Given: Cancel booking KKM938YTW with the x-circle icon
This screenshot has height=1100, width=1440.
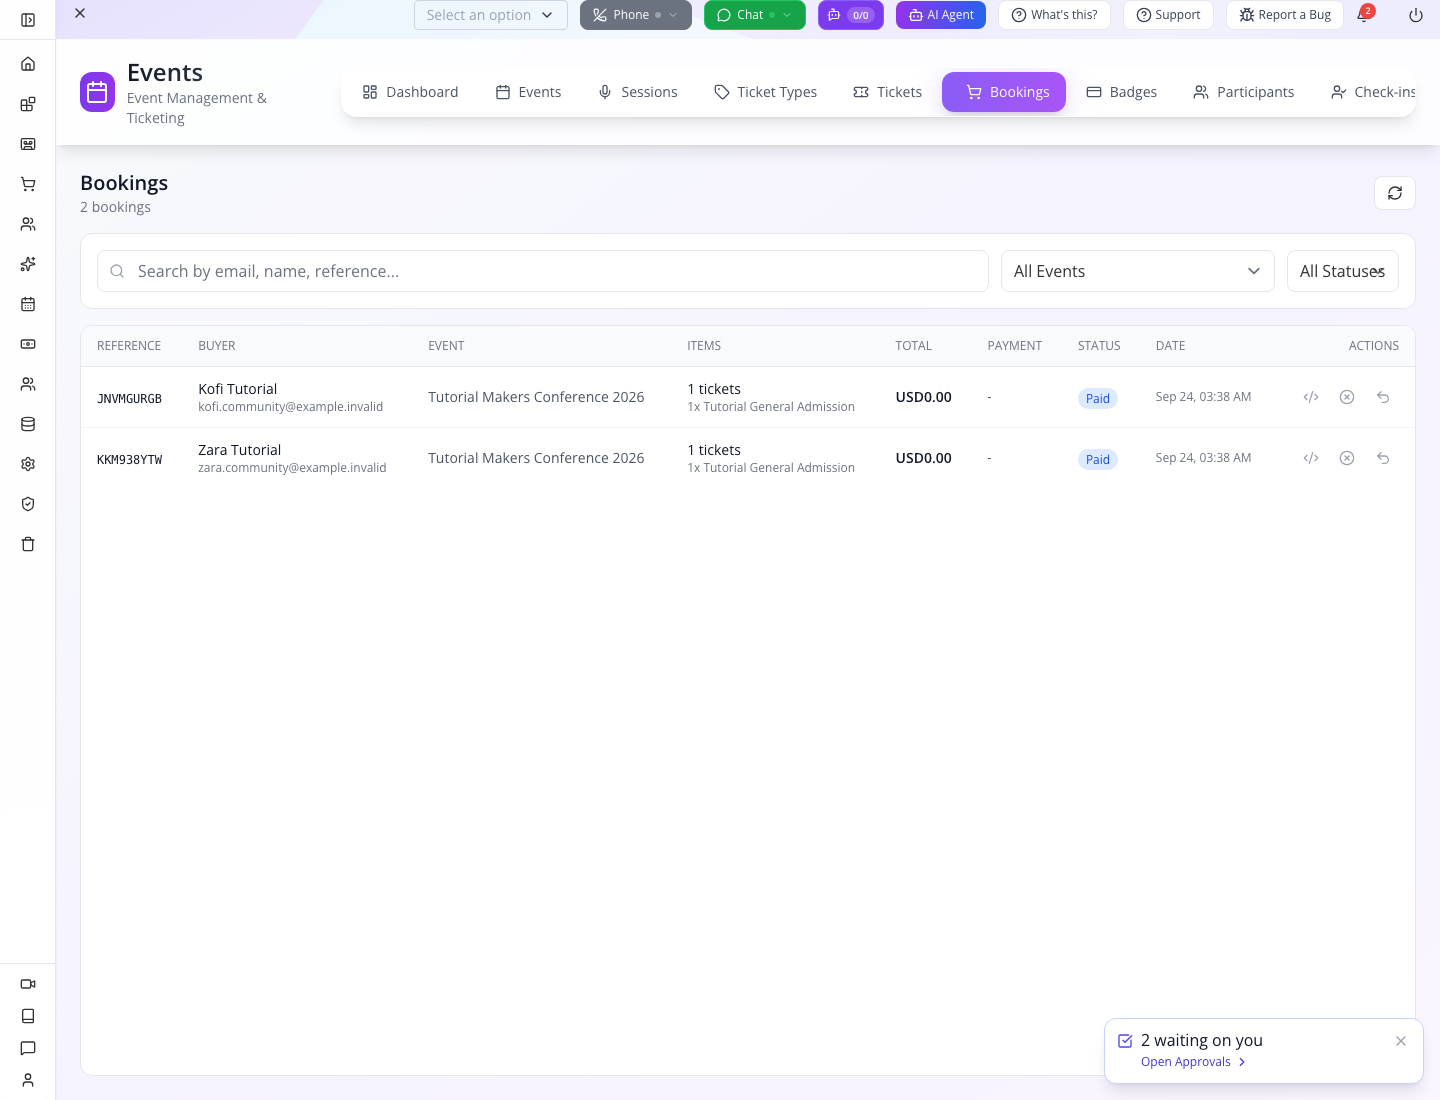Looking at the screenshot, I should (x=1347, y=458).
